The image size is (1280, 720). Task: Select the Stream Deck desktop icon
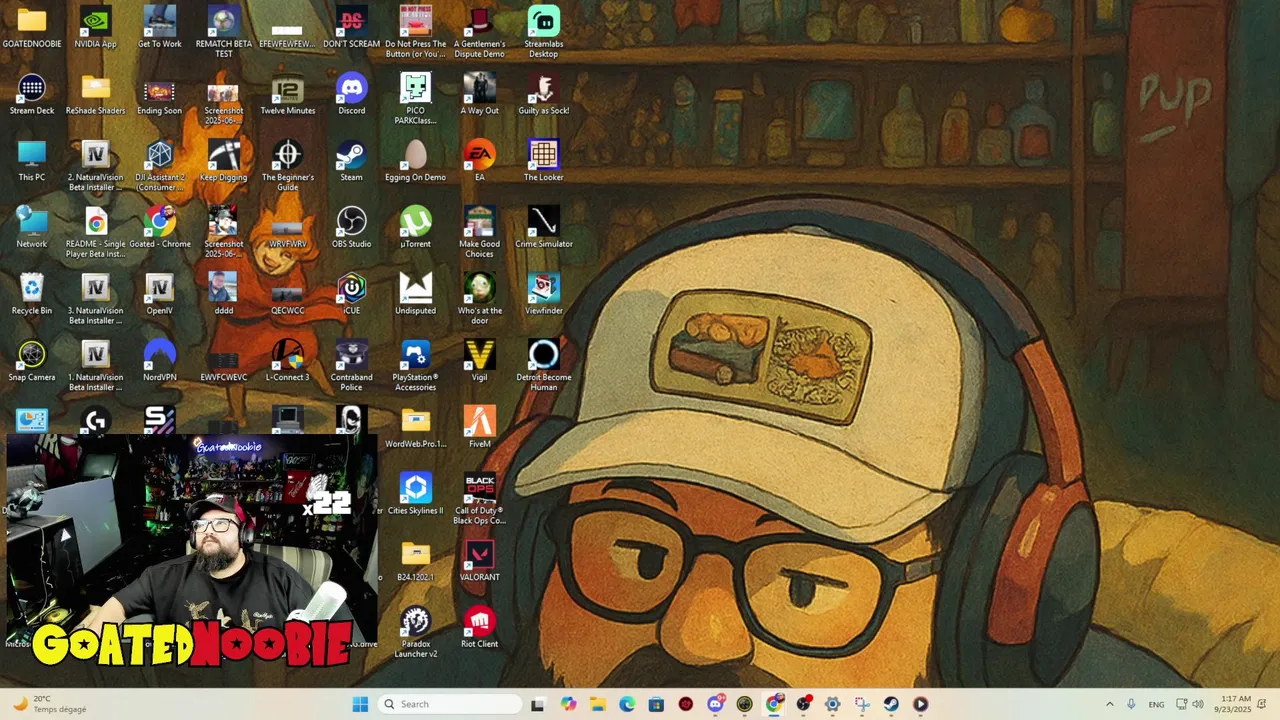coord(32,95)
